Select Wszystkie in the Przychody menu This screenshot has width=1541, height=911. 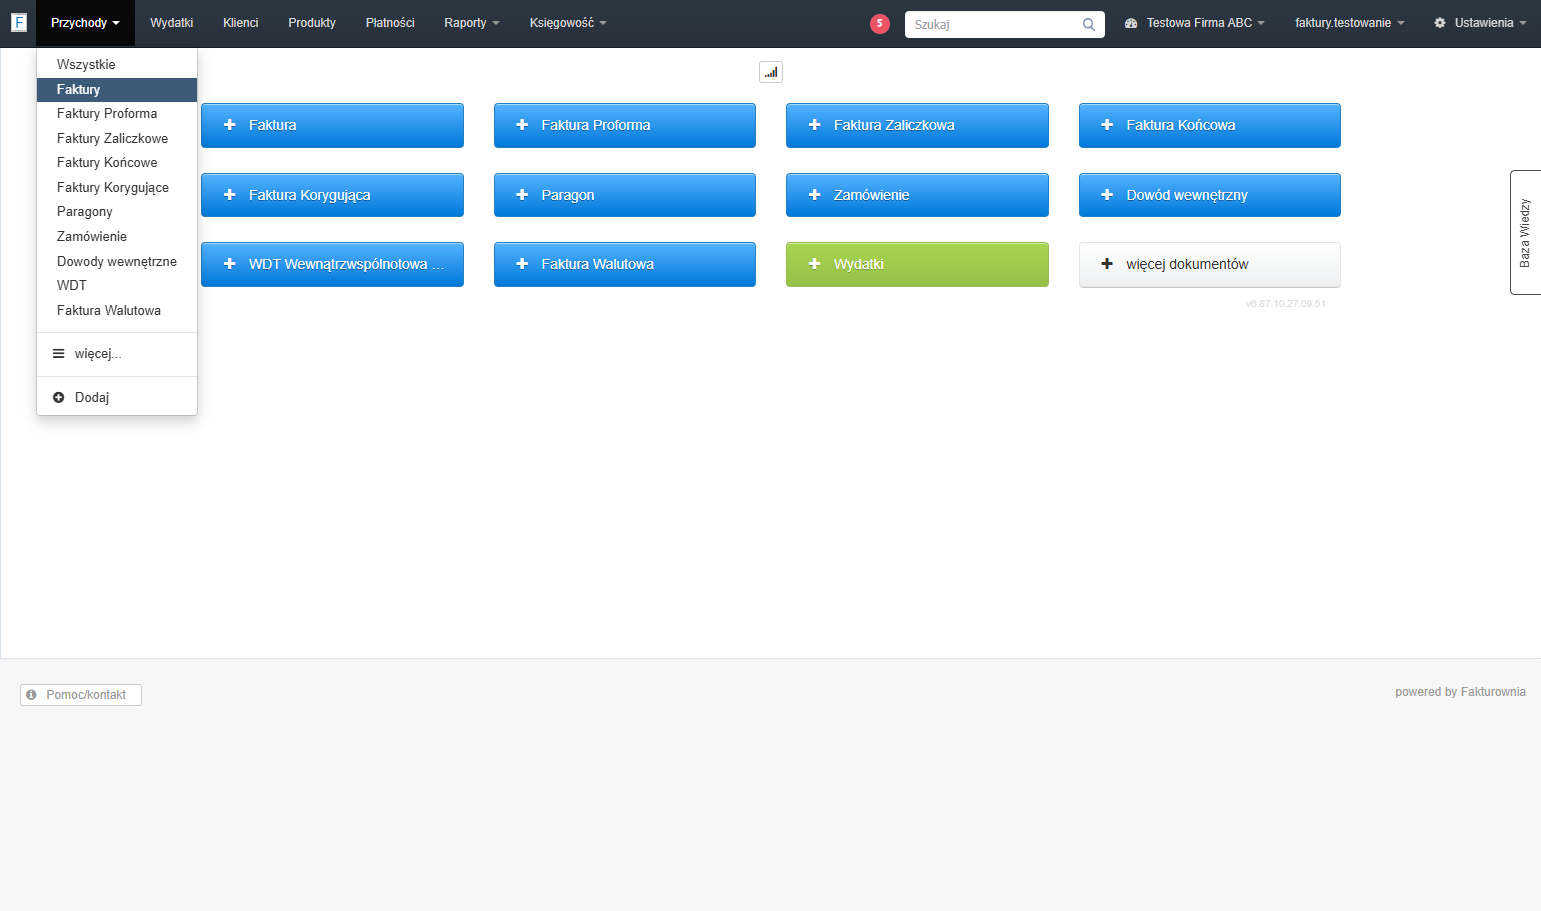coord(117,65)
